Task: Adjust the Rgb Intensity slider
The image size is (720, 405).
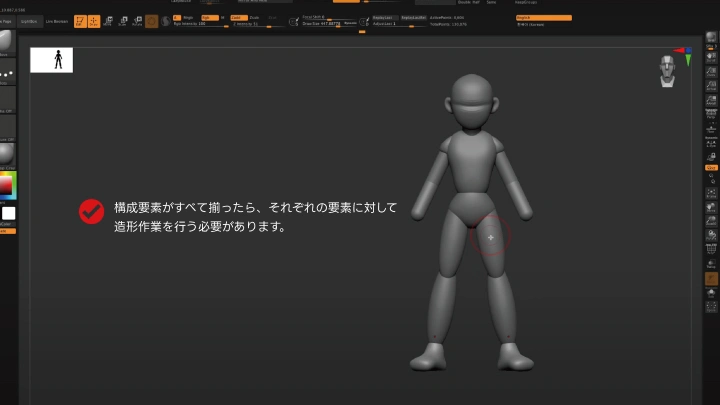Action: point(201,24)
